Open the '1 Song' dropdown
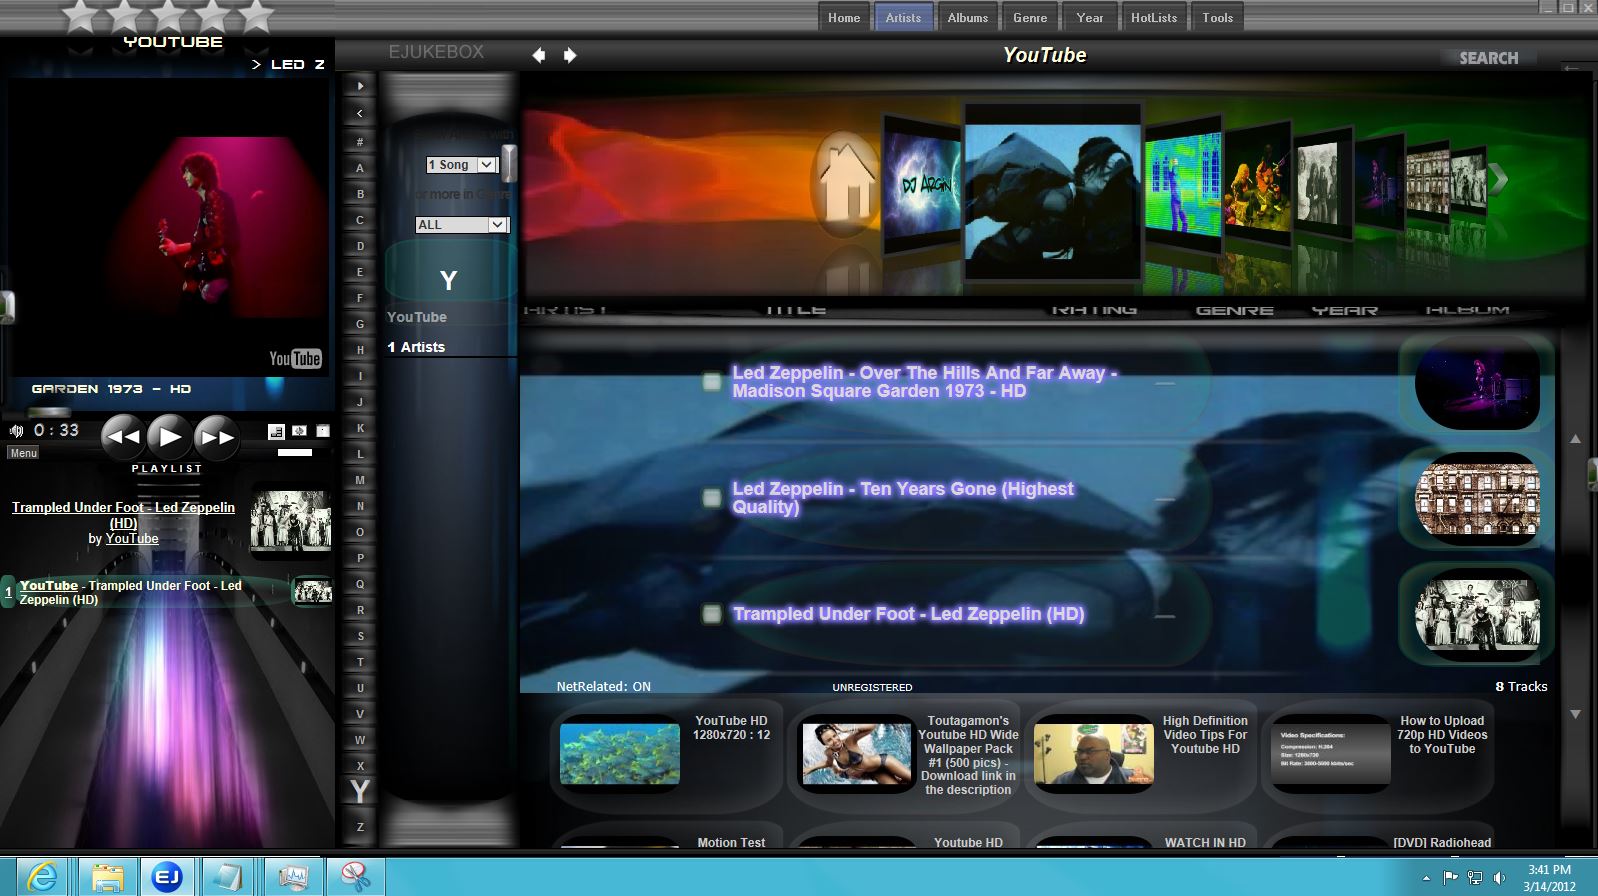The height and width of the screenshot is (896, 1598). tap(461, 165)
